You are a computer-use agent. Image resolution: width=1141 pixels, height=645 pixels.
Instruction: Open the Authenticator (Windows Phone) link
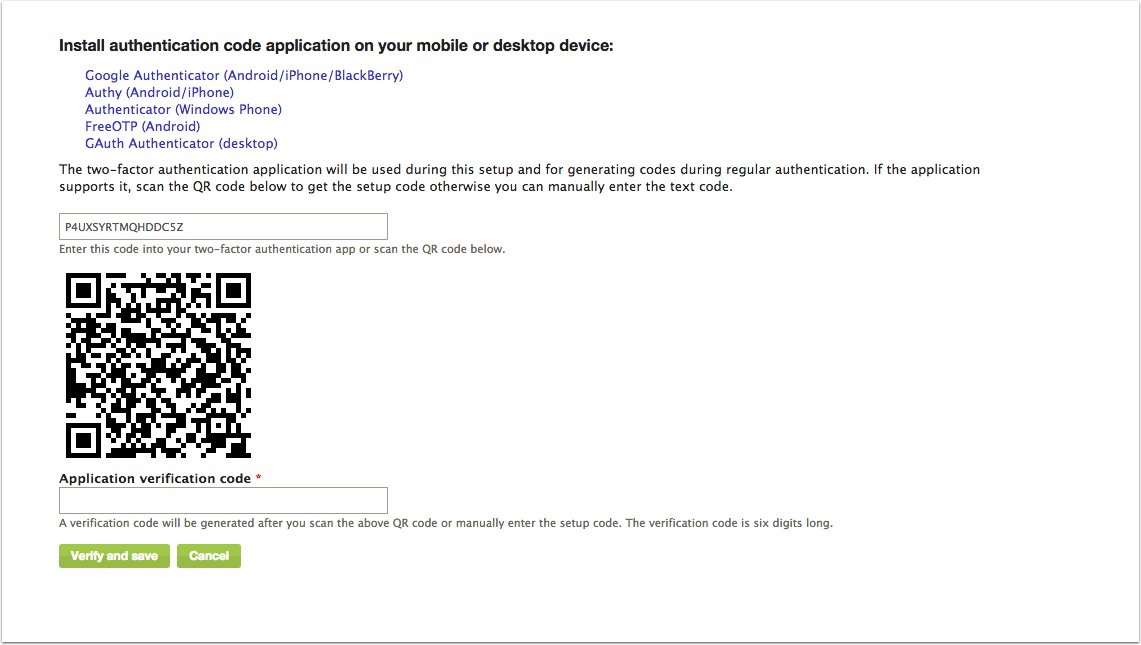pos(183,109)
